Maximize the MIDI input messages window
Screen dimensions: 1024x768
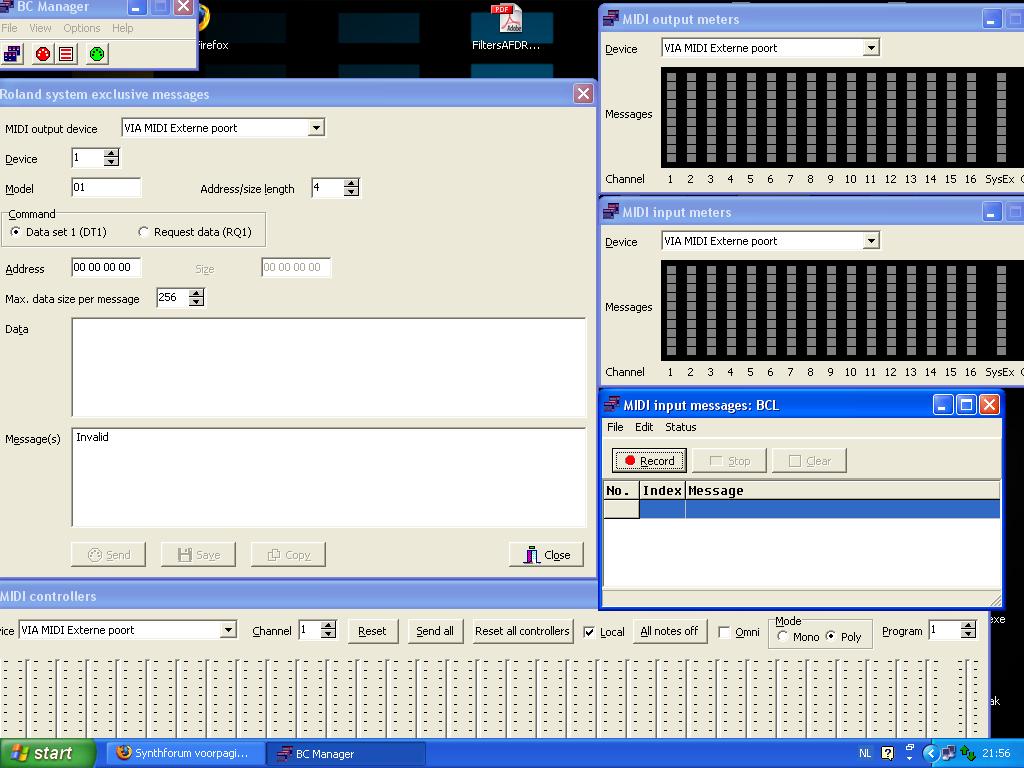coord(966,405)
